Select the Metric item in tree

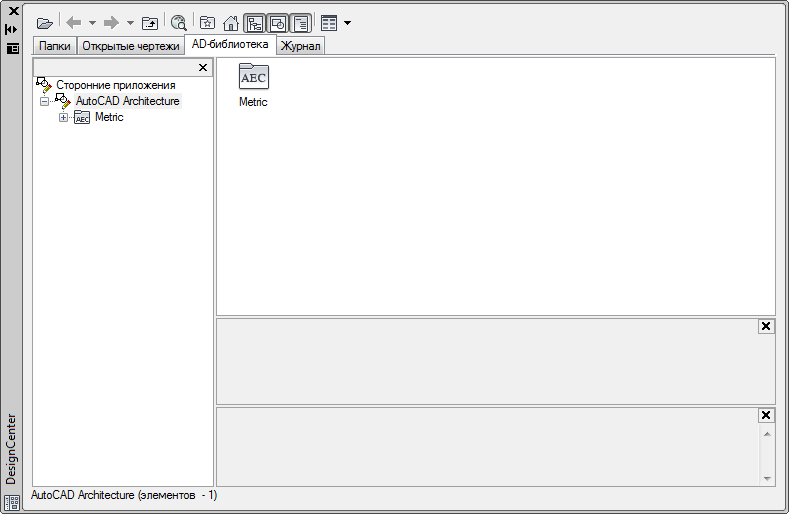pyautogui.click(x=109, y=117)
